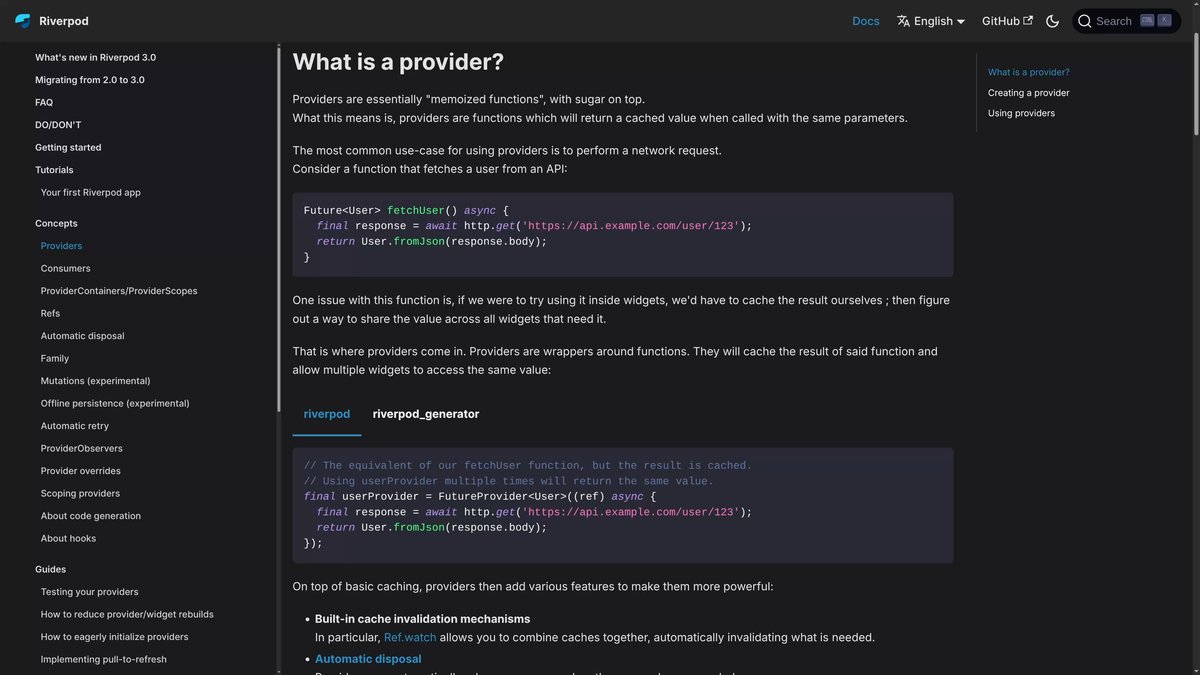Open About hooks sidebar page
Image resolution: width=1200 pixels, height=675 pixels.
click(x=69, y=538)
